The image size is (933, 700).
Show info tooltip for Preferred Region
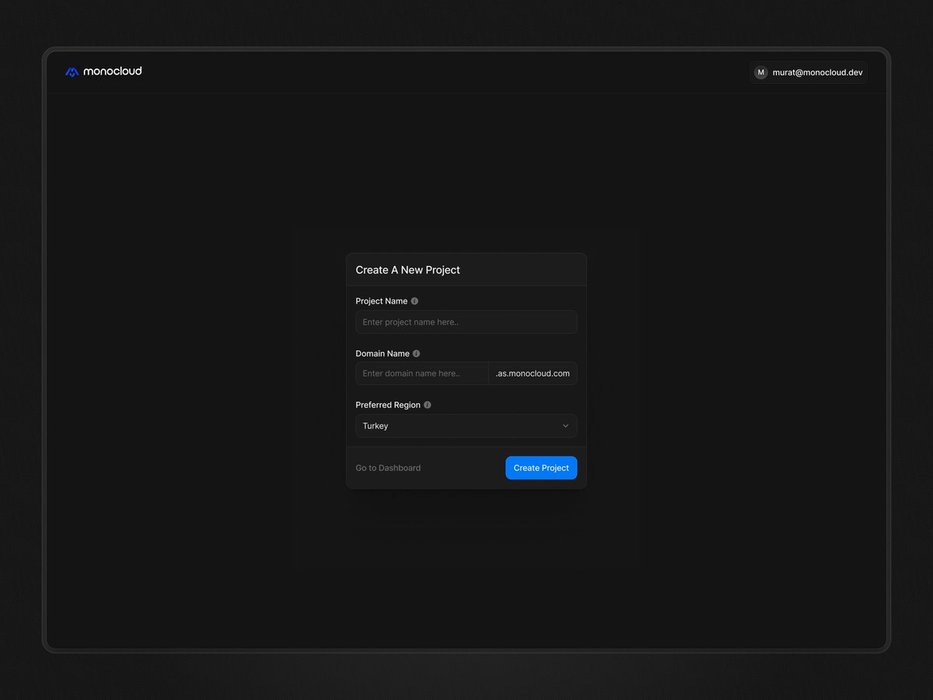point(427,405)
